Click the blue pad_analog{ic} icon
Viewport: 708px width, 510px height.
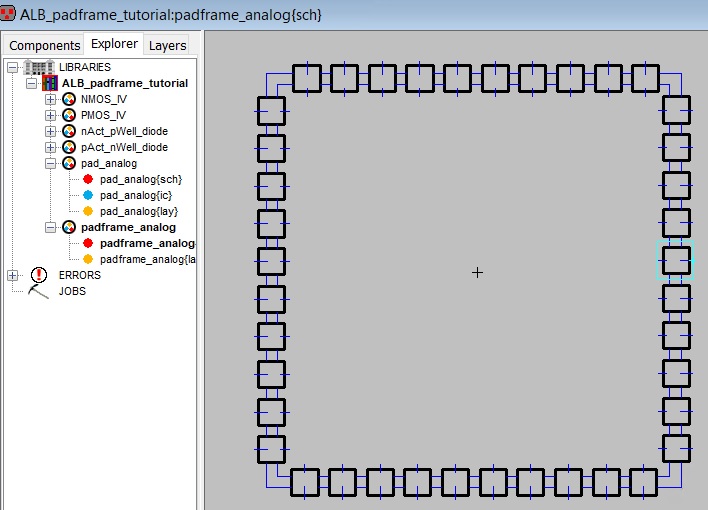coord(87,195)
